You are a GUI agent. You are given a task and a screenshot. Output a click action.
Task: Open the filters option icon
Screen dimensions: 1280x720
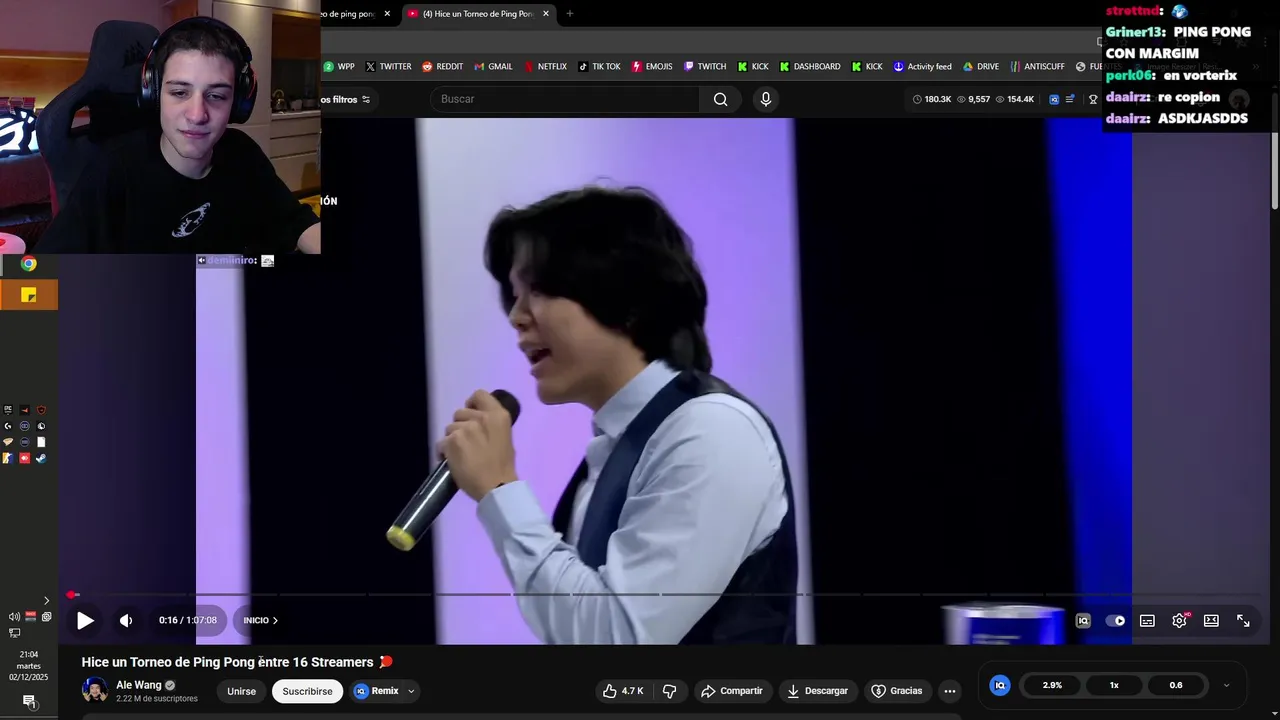(x=366, y=99)
